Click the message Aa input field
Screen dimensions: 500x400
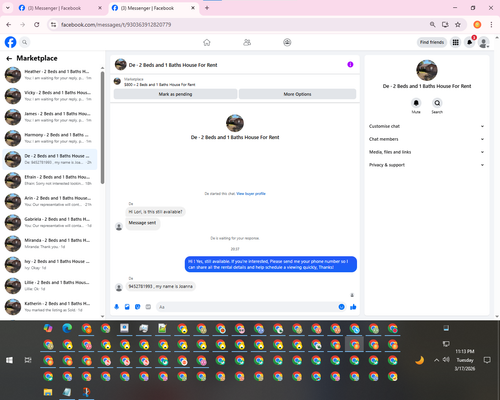click(247, 307)
